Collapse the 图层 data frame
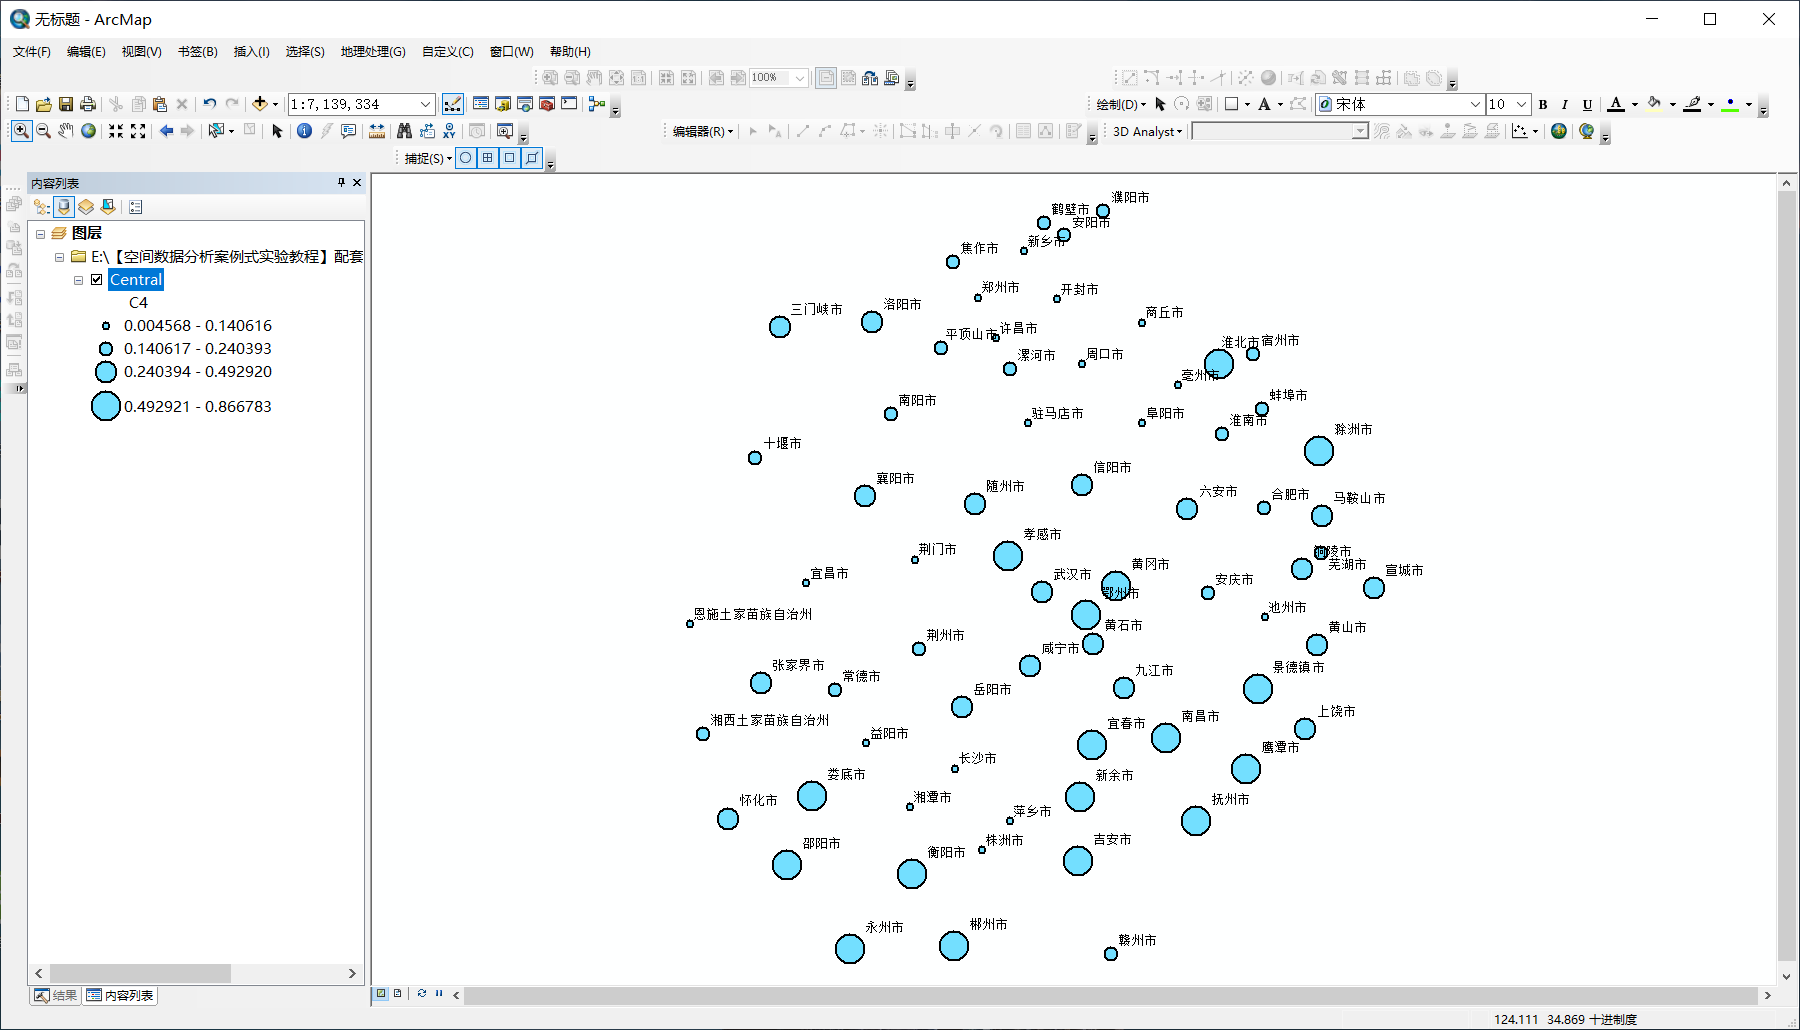The width and height of the screenshot is (1800, 1030). (x=41, y=234)
